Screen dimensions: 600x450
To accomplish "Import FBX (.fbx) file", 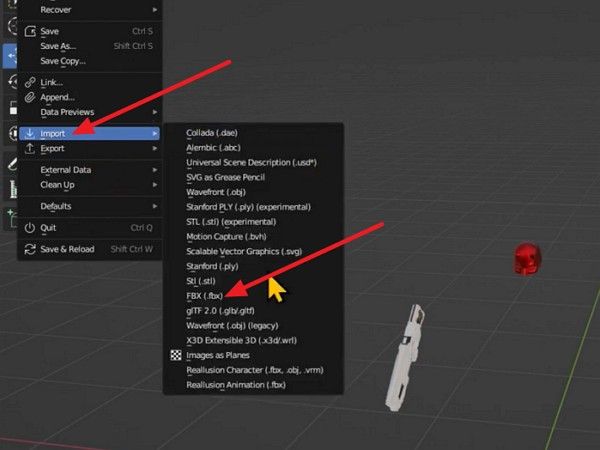I will pyautogui.click(x=253, y=296).
